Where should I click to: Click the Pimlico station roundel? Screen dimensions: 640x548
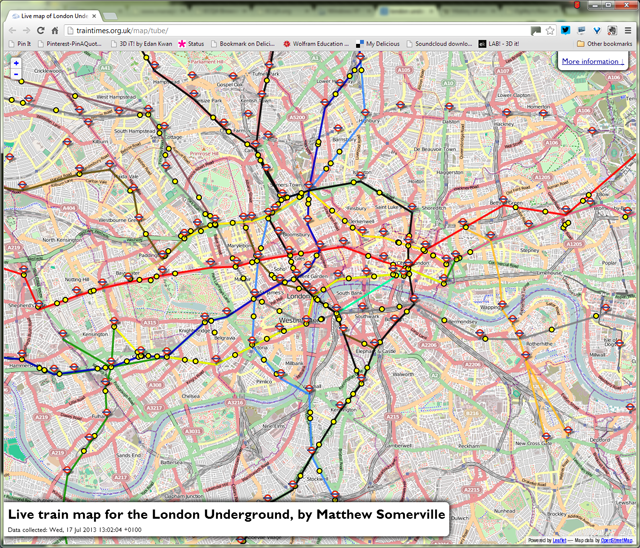point(281,373)
